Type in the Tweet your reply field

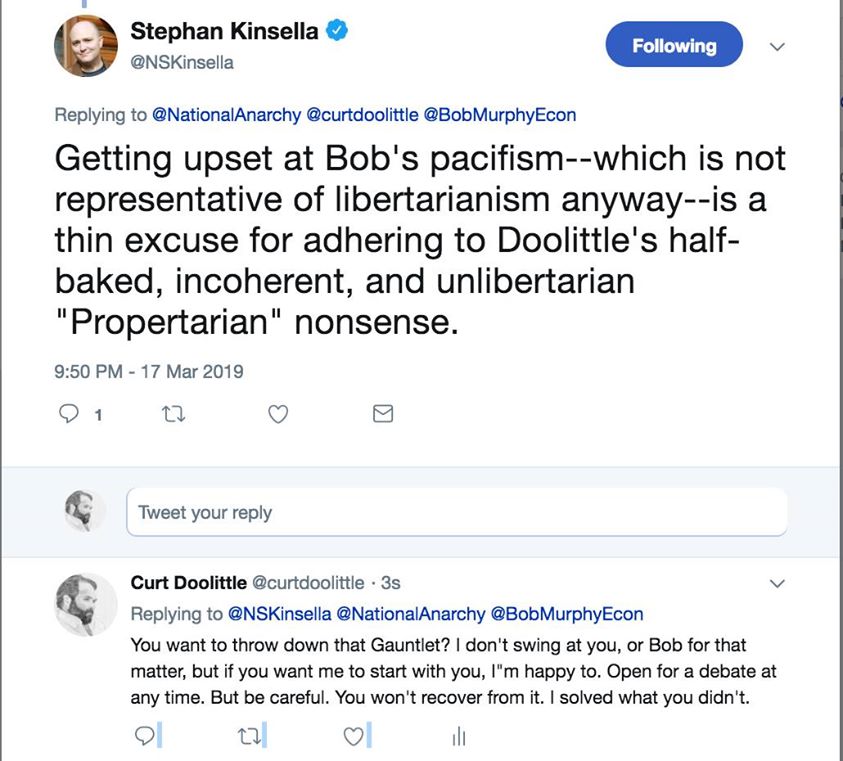point(456,513)
